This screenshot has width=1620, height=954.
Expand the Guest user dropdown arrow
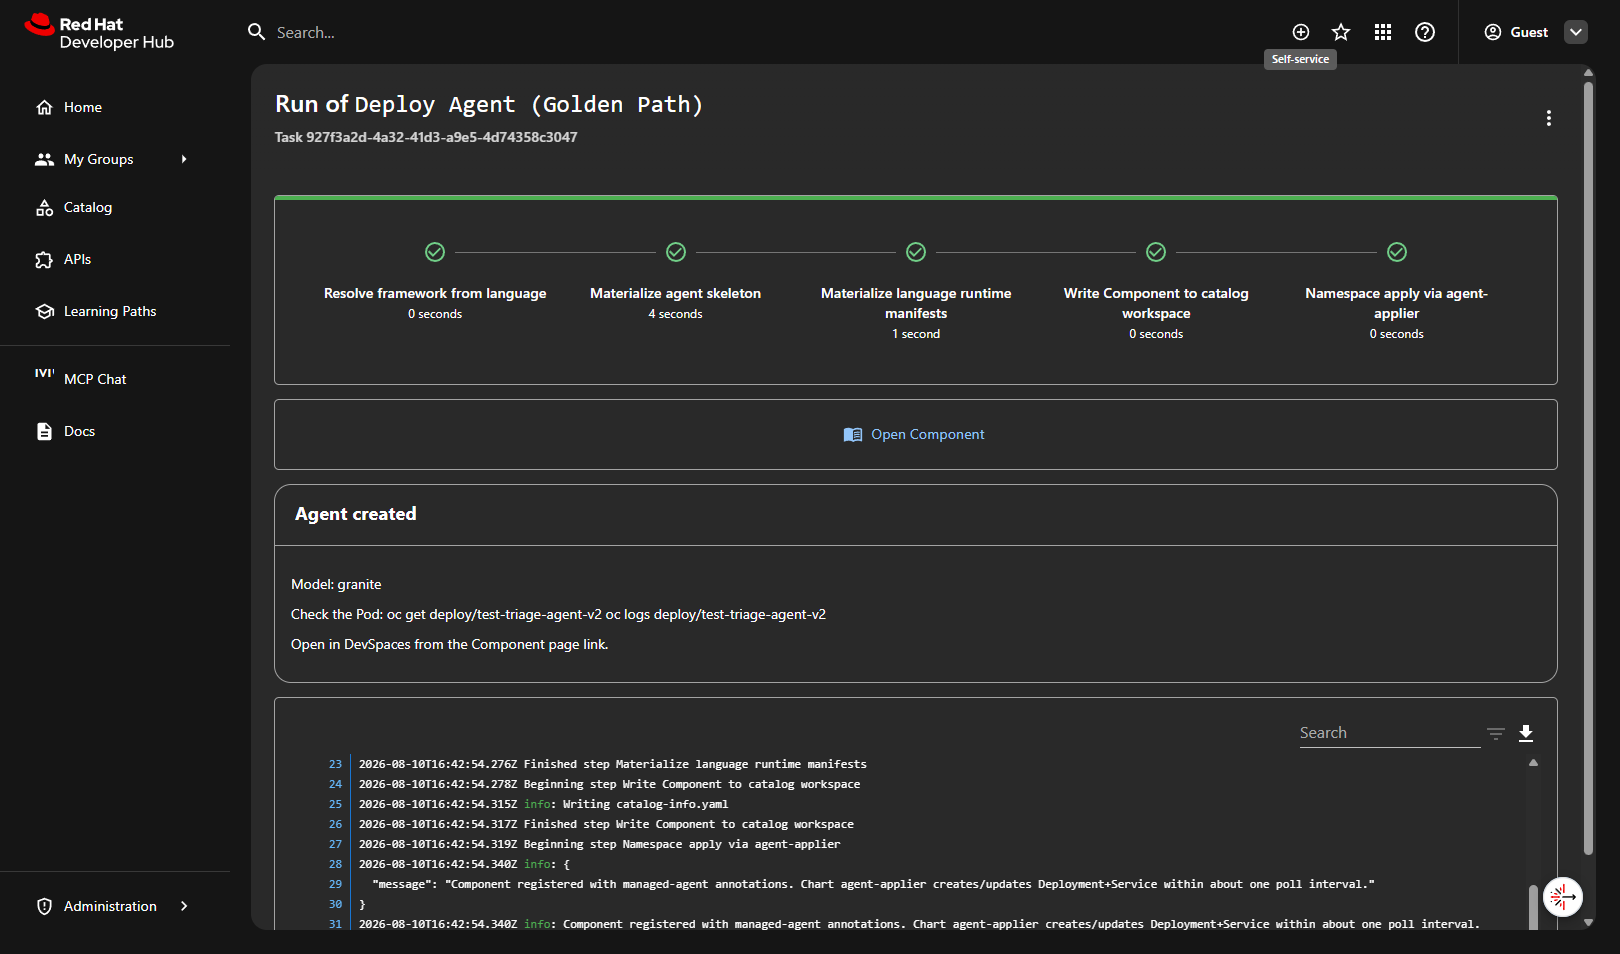(1576, 32)
